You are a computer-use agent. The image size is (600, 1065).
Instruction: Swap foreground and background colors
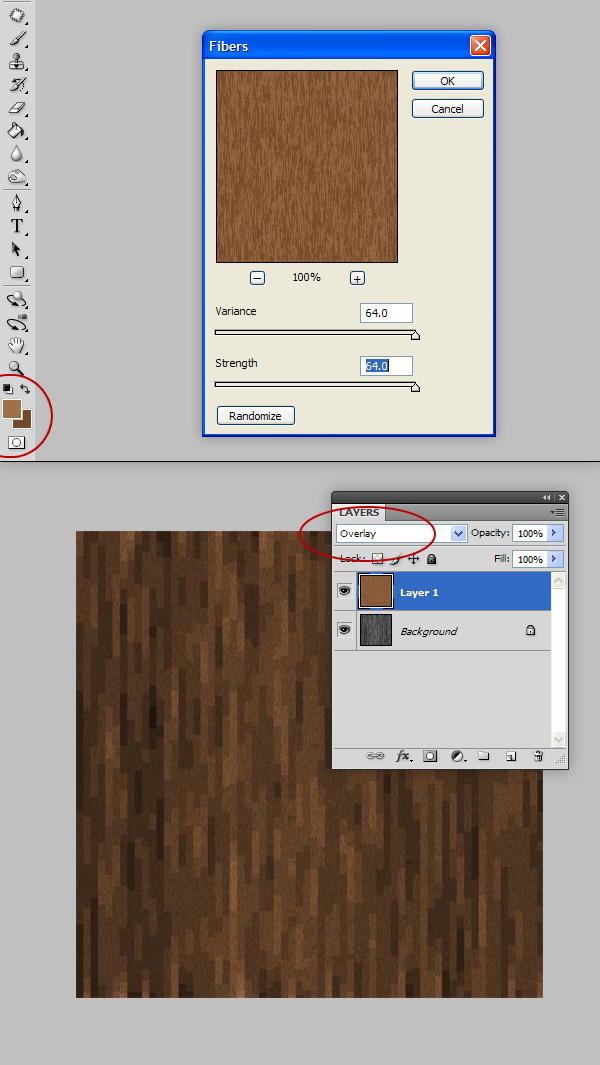click(25, 389)
